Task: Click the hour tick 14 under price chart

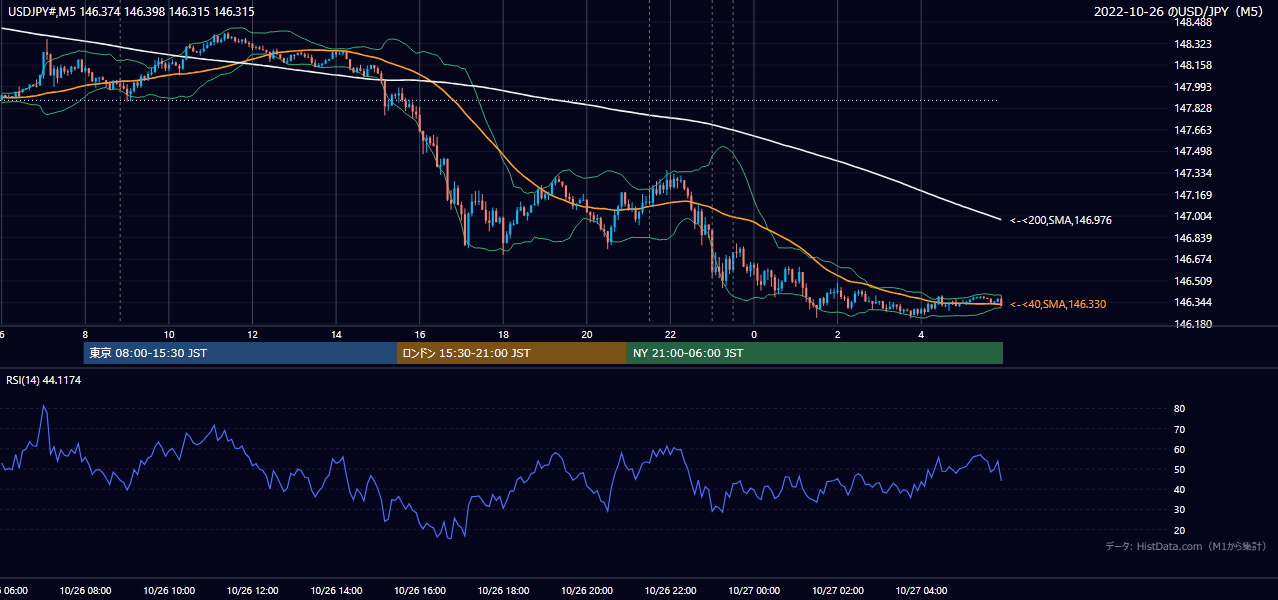Action: 336,334
